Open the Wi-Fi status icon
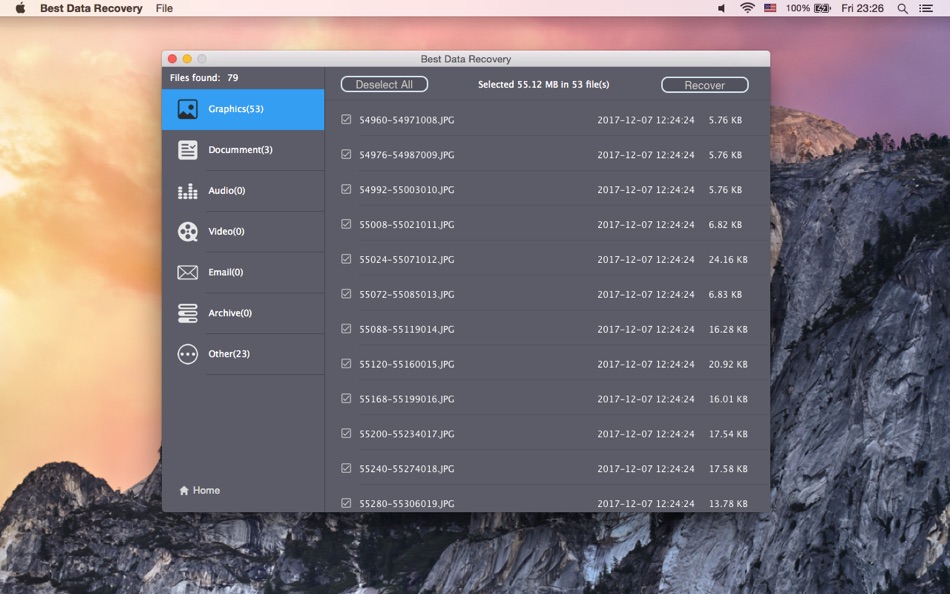Viewport: 950px width, 594px height. (x=747, y=8)
